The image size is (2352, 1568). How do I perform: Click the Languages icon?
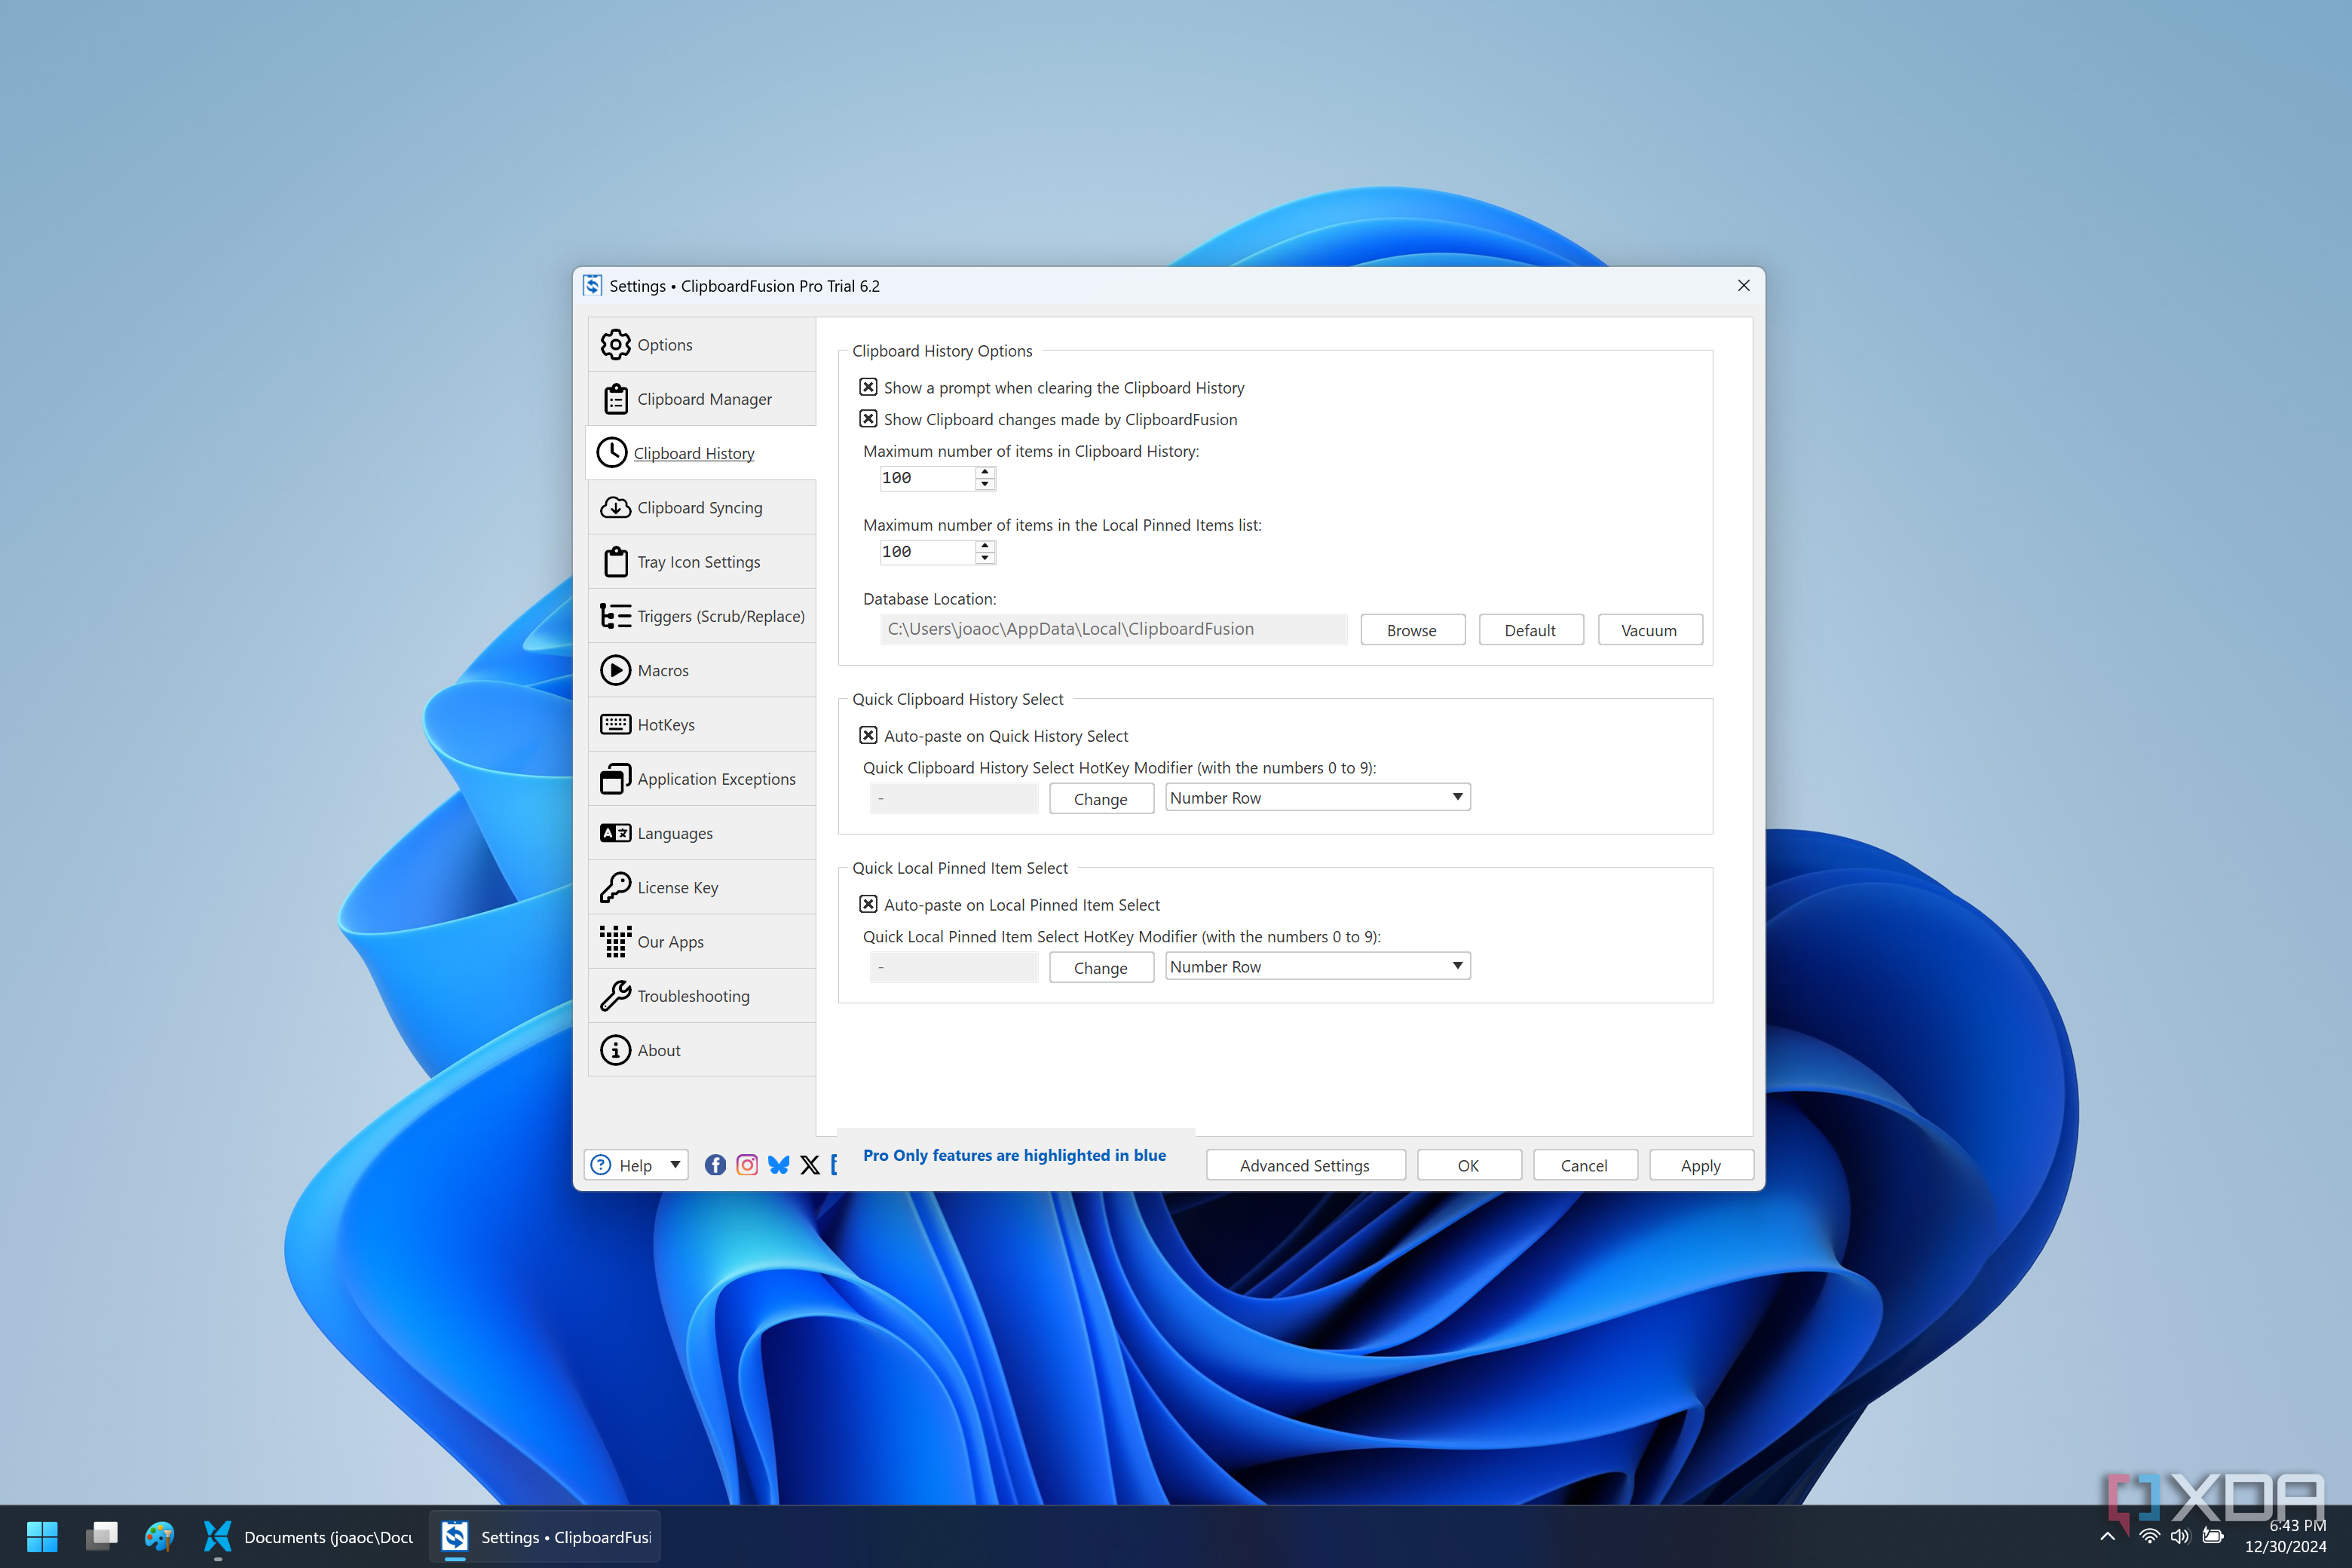(x=615, y=833)
